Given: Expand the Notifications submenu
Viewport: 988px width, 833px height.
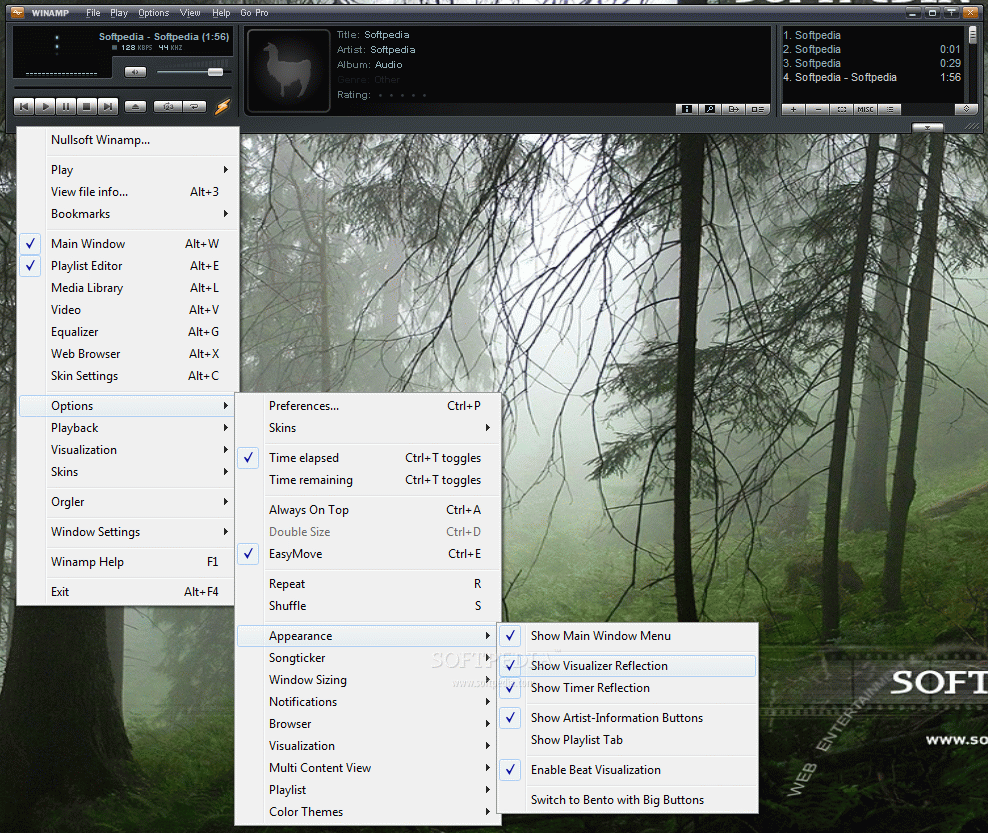Looking at the screenshot, I should pyautogui.click(x=368, y=702).
